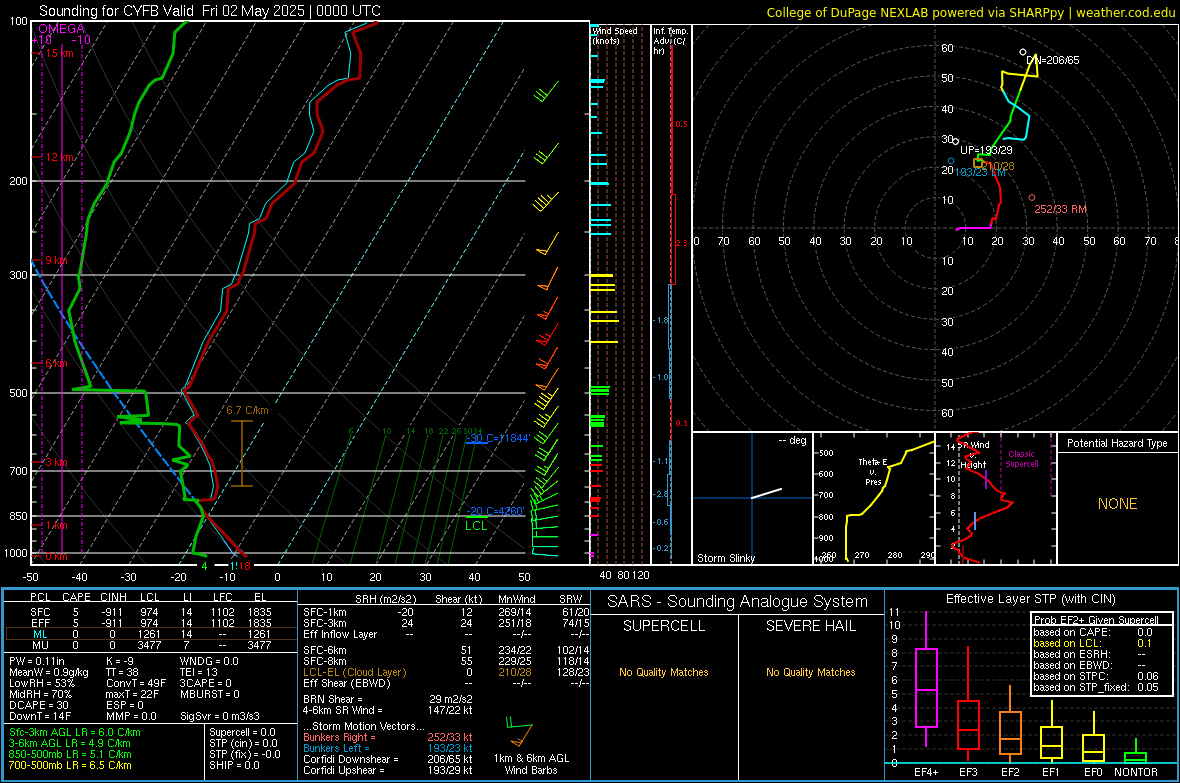Click the 9 km height marker

click(x=56, y=260)
